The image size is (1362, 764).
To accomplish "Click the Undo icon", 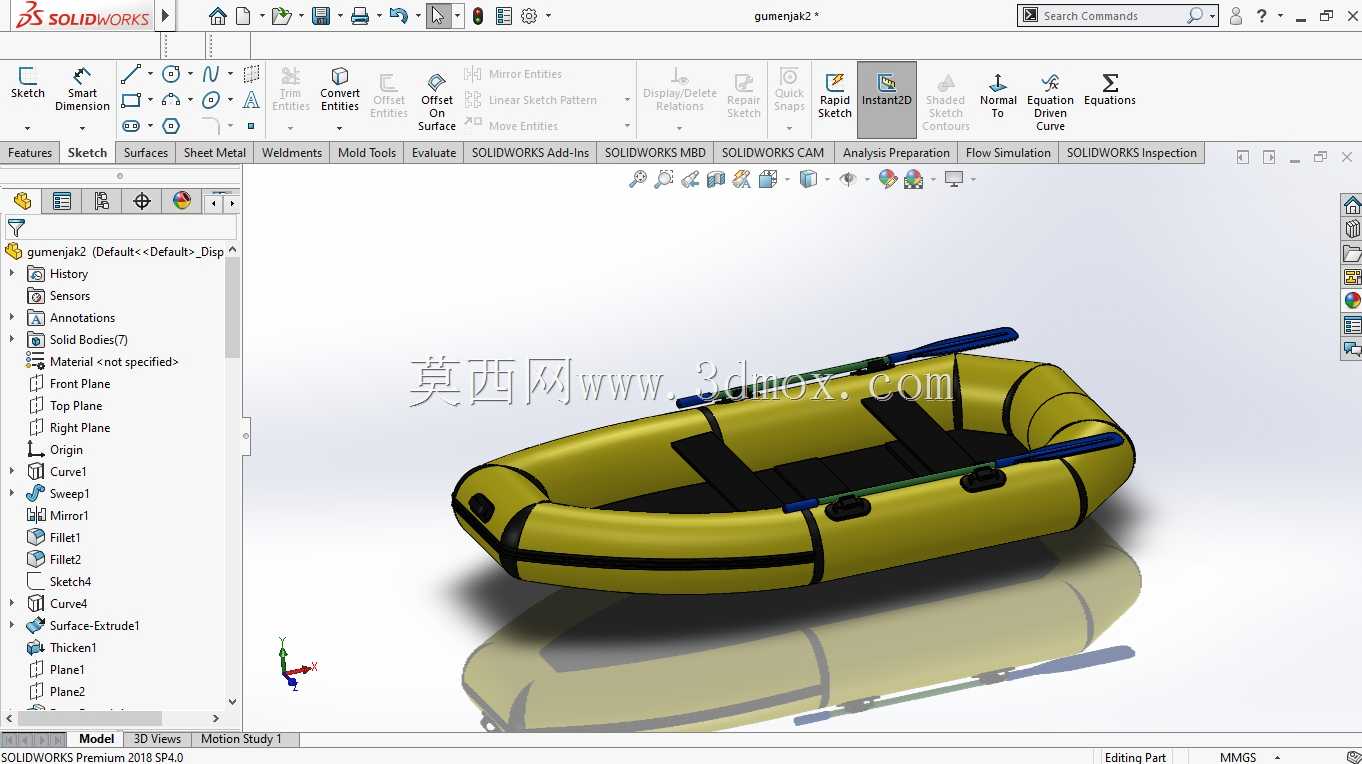I will (x=398, y=16).
